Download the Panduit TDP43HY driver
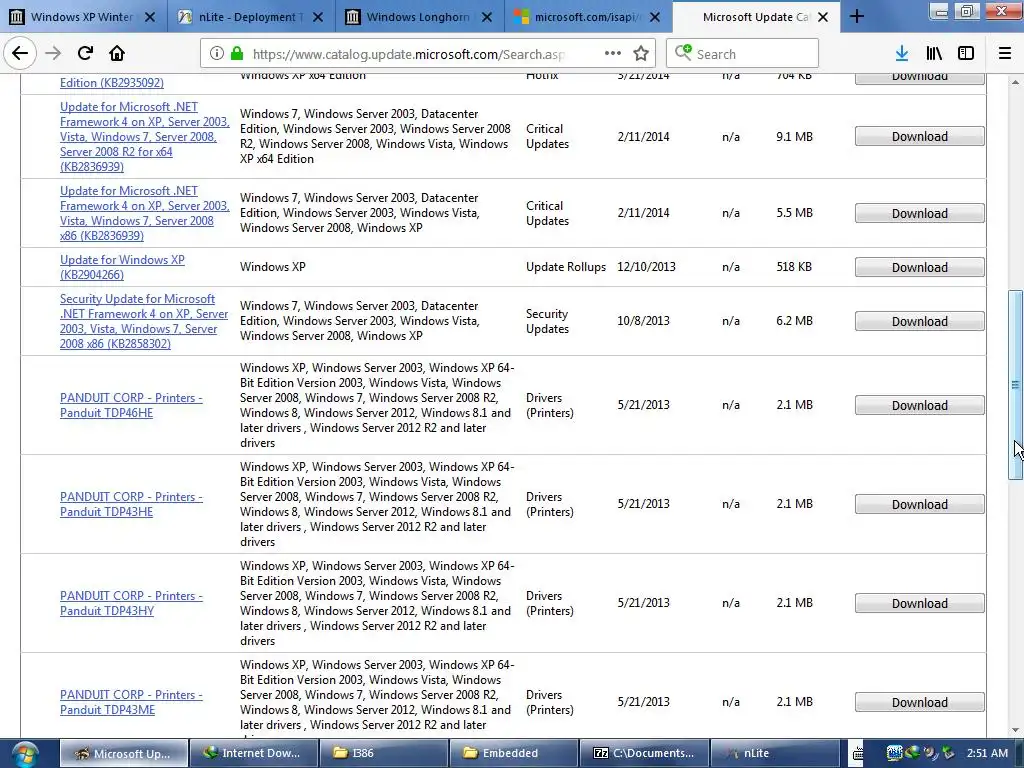Image resolution: width=1024 pixels, height=768 pixels. tap(920, 603)
